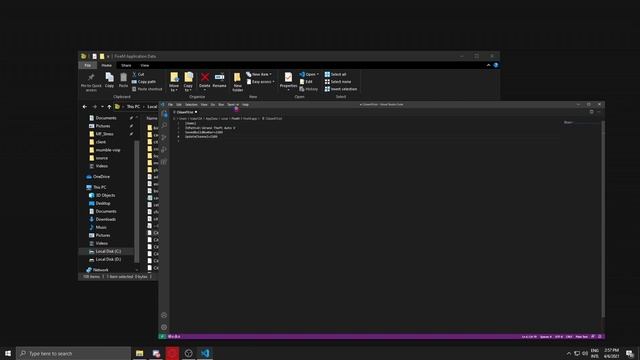The width and height of the screenshot is (640, 360).
Task: Select Local Disk (C:) in navigation pane
Action: click(x=105, y=251)
